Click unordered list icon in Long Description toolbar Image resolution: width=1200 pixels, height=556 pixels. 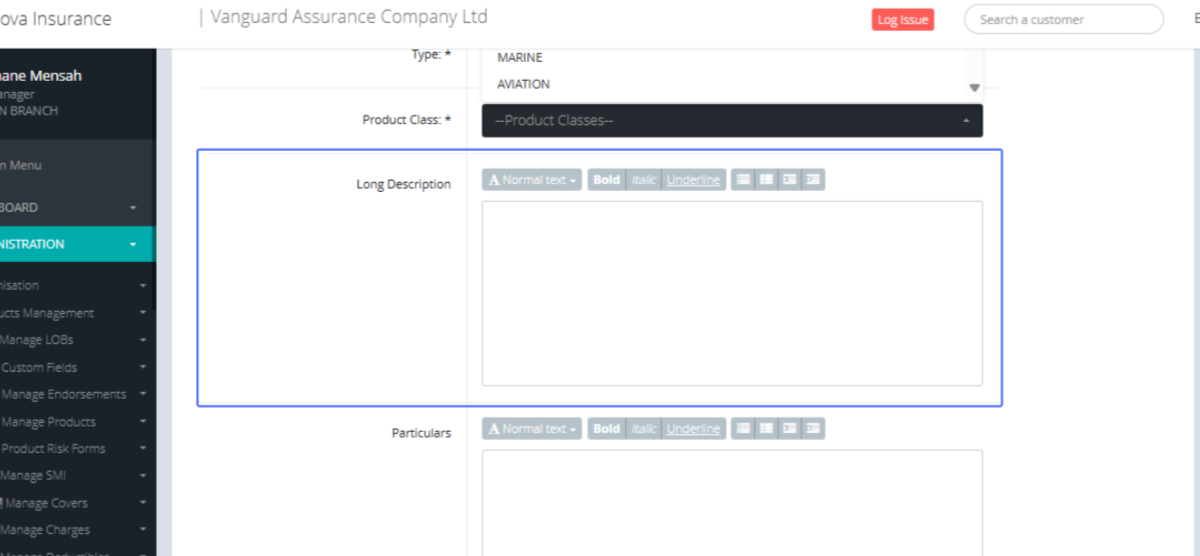(x=743, y=180)
